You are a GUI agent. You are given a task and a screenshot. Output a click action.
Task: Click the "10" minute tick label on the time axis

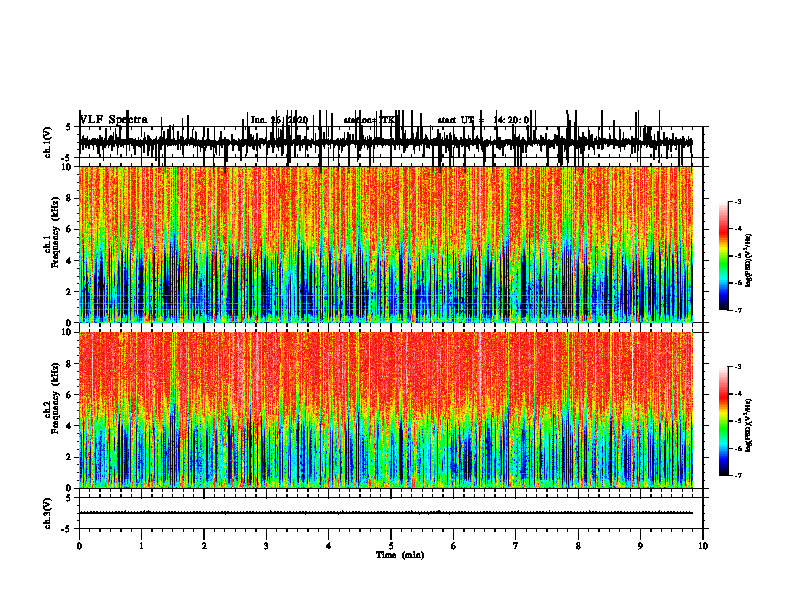pyautogui.click(x=703, y=546)
